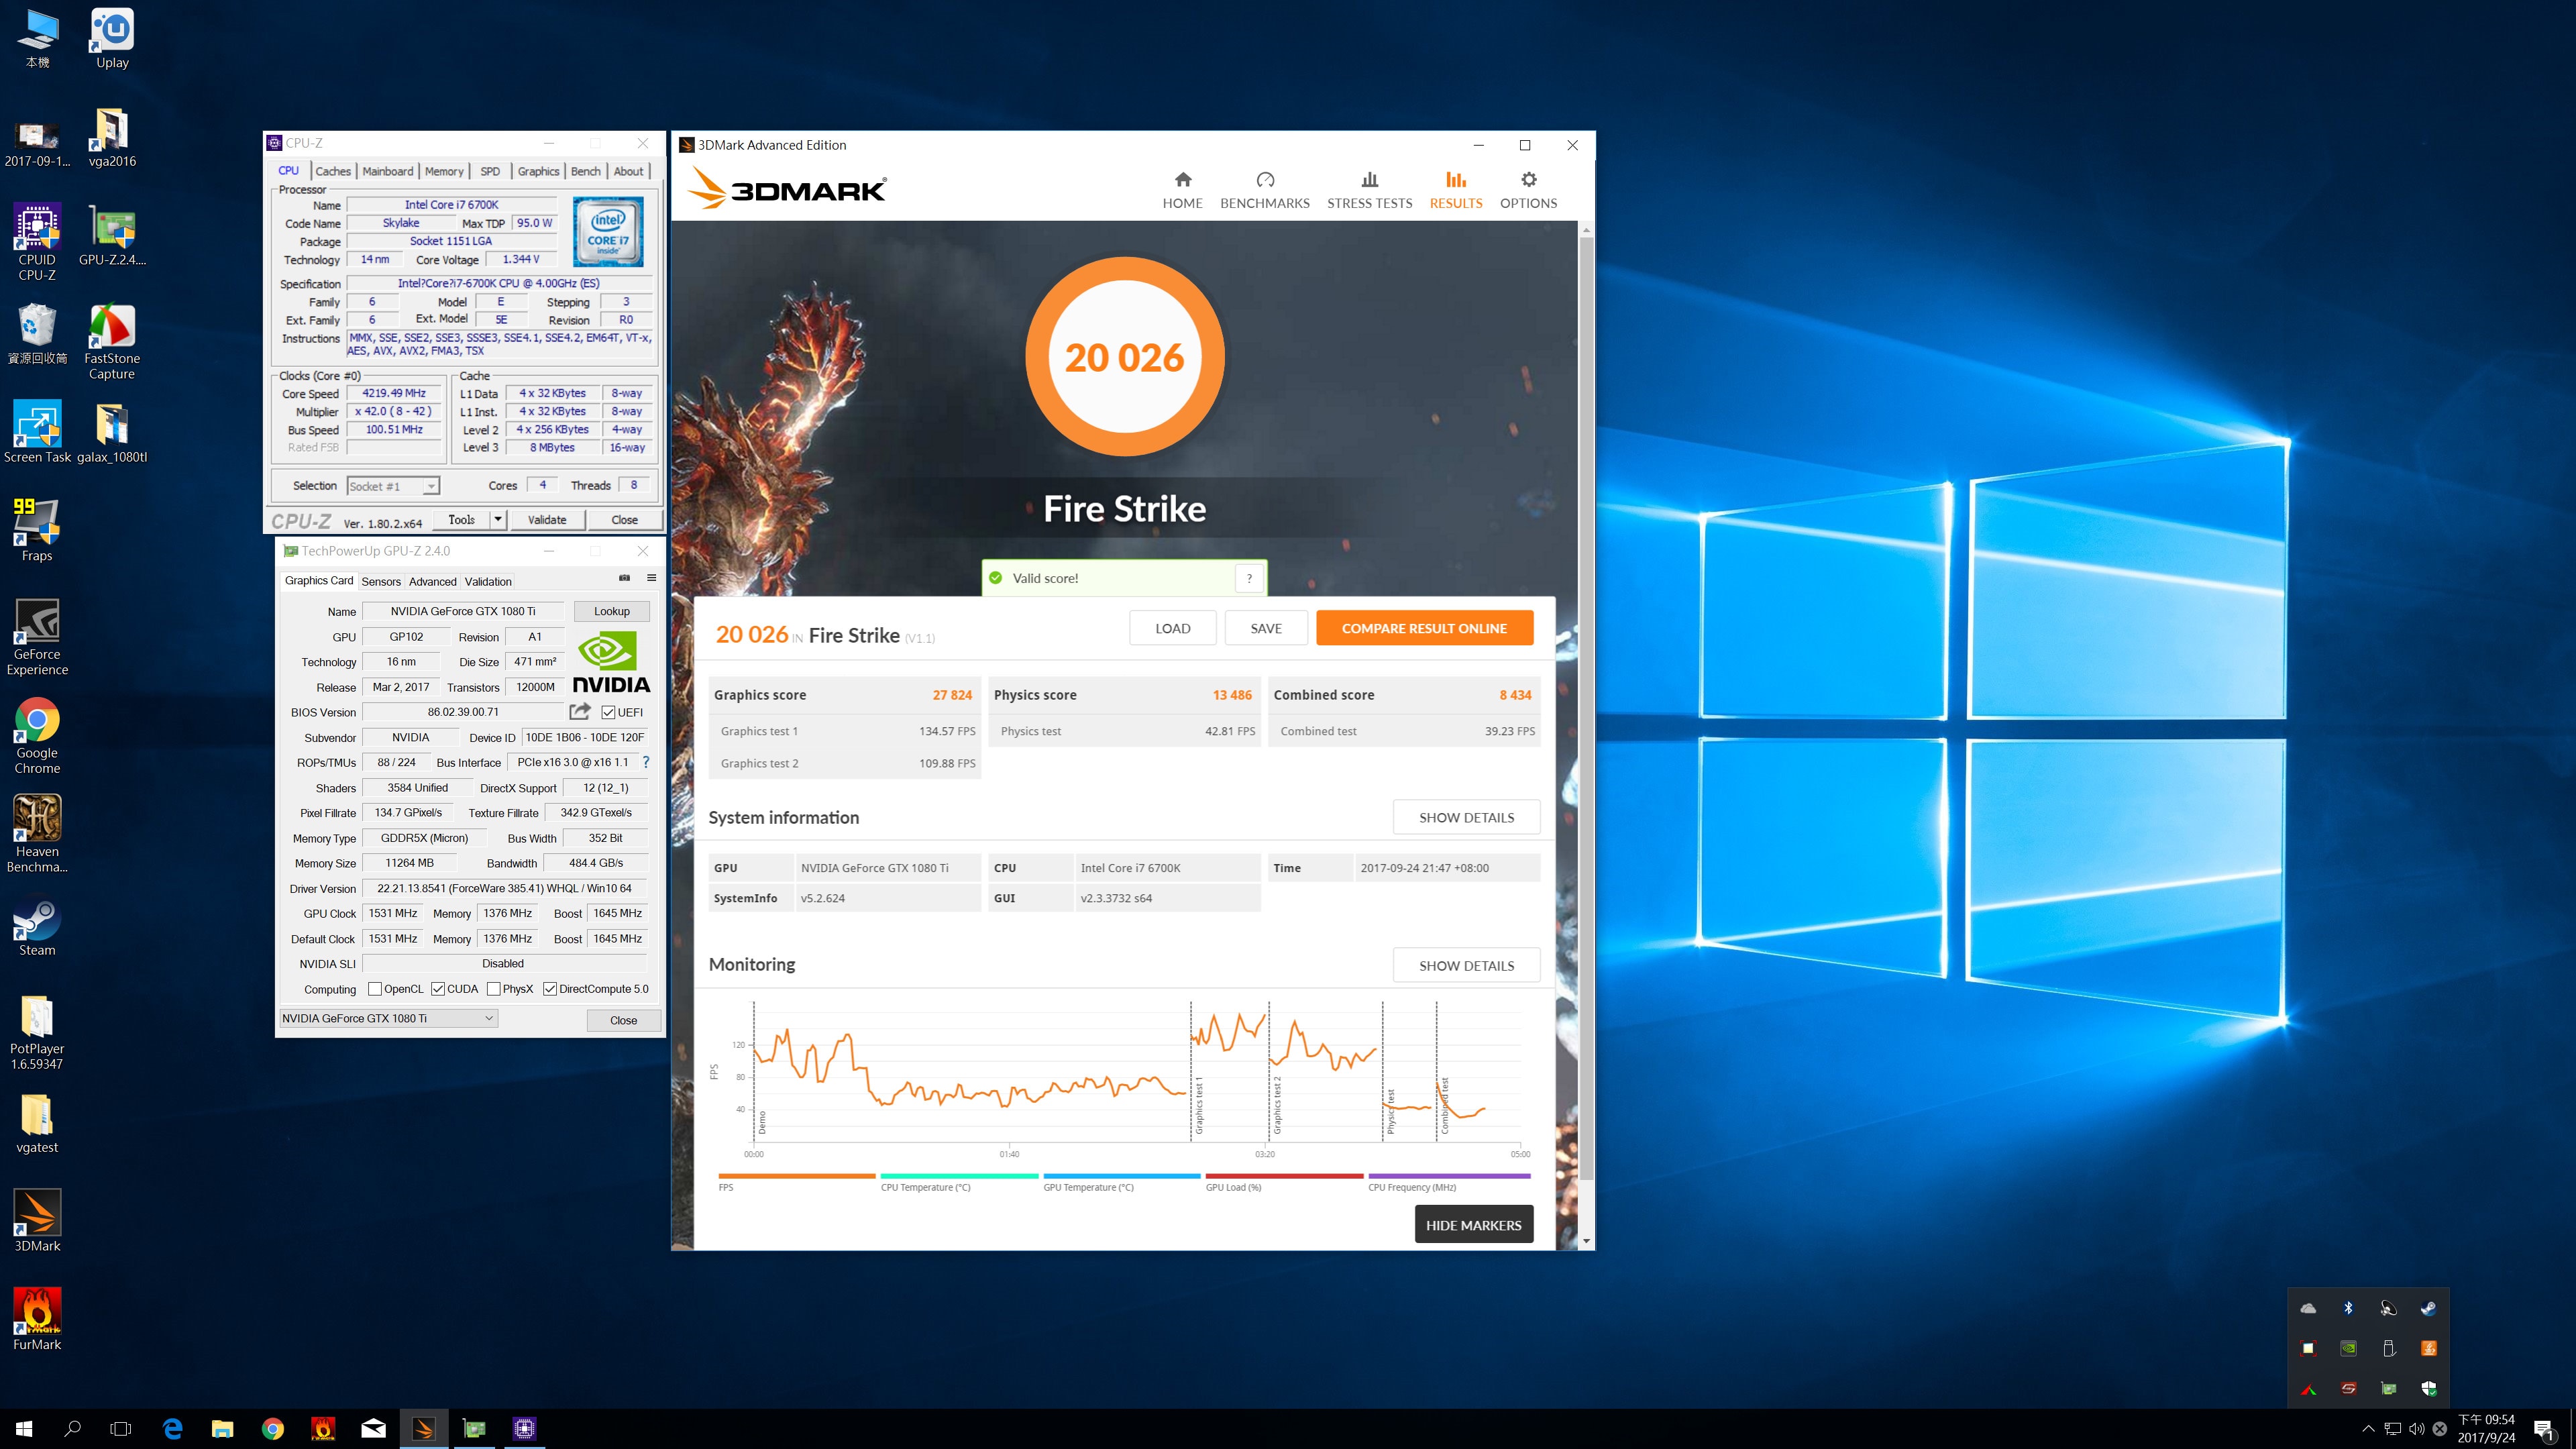Image resolution: width=2576 pixels, height=1449 pixels.
Task: Open the SPD tab in CPU-Z
Action: point(490,171)
